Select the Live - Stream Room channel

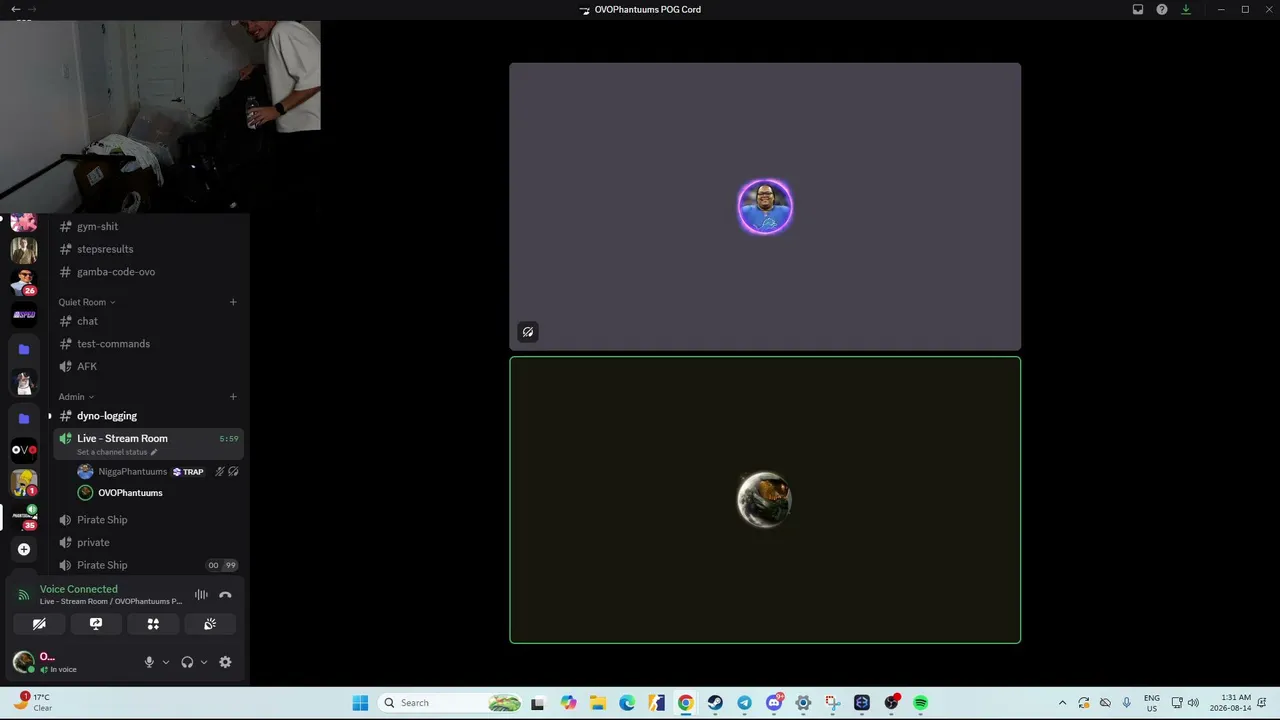click(148, 443)
